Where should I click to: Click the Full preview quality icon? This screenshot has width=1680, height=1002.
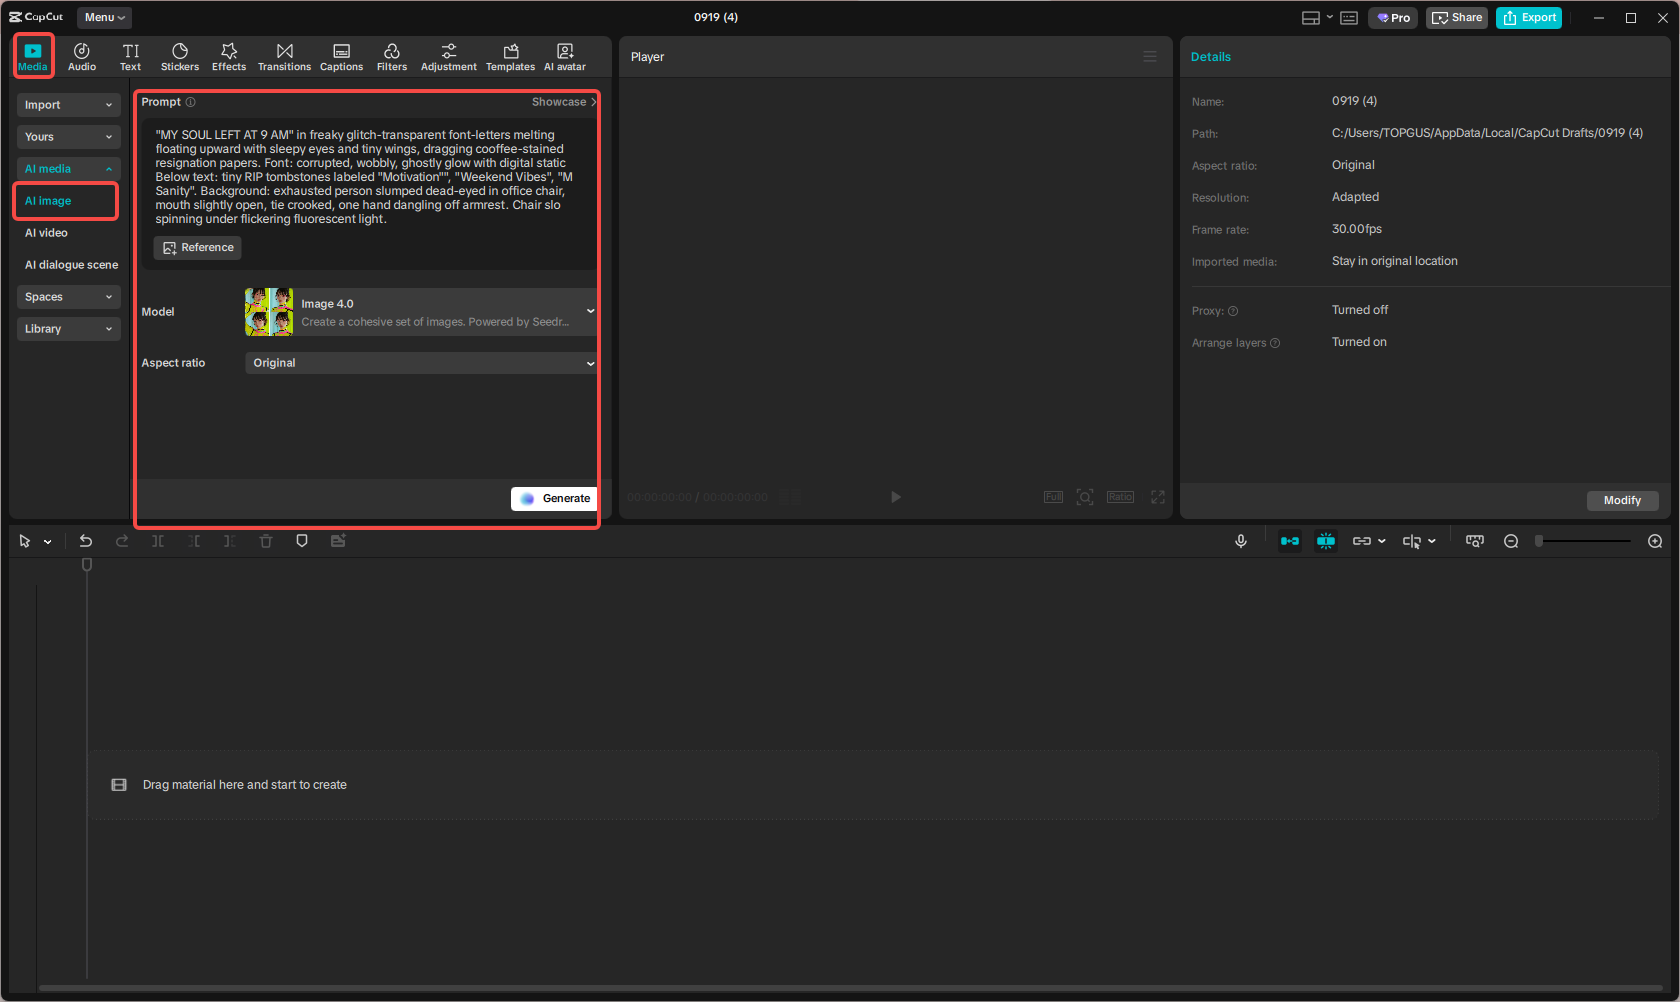click(1053, 497)
